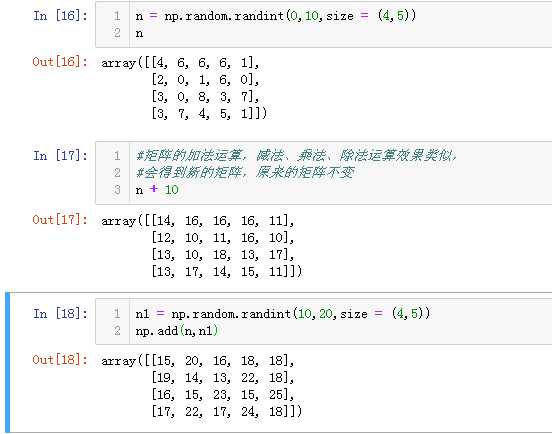Click output row '[16, 15, 23, 15, 25]'
Image resolution: width=552 pixels, height=434 pixels.
click(223, 395)
